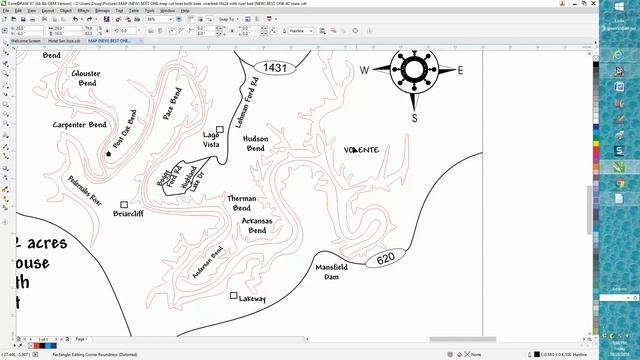Toggle the lock ratio padlock
Screen dimensions: 640x360
point(107,31)
